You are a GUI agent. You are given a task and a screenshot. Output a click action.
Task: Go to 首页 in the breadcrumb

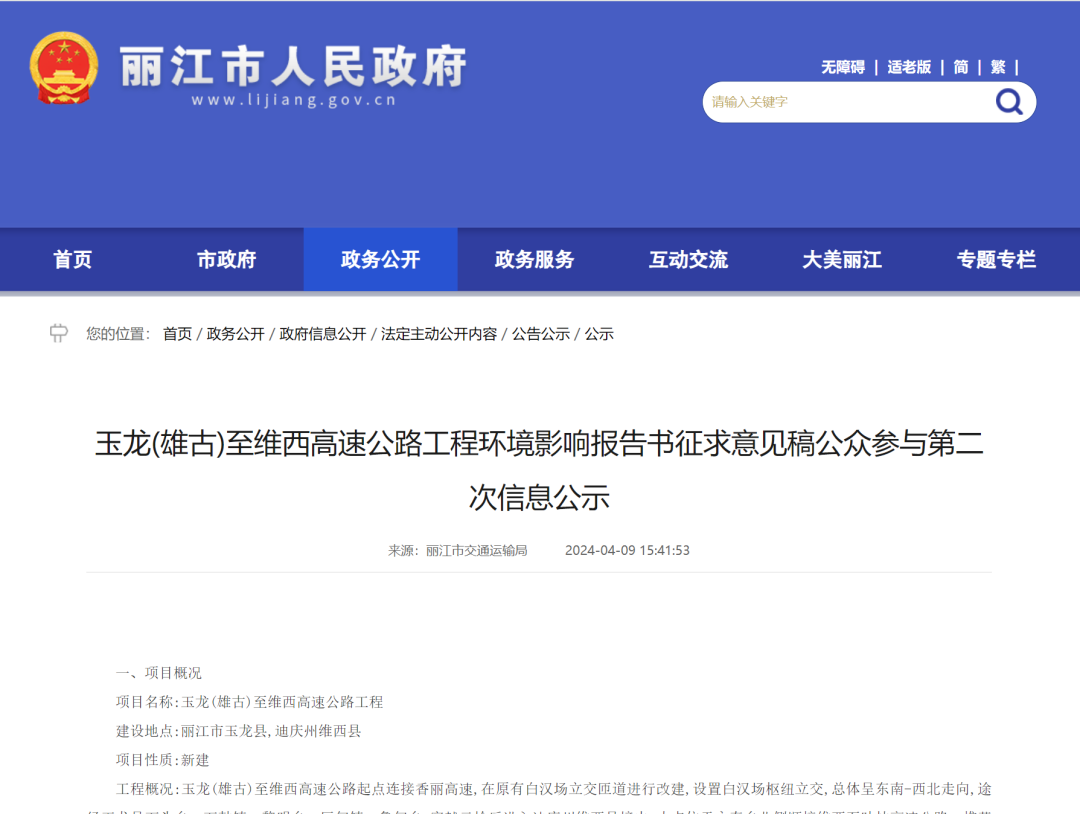177,334
